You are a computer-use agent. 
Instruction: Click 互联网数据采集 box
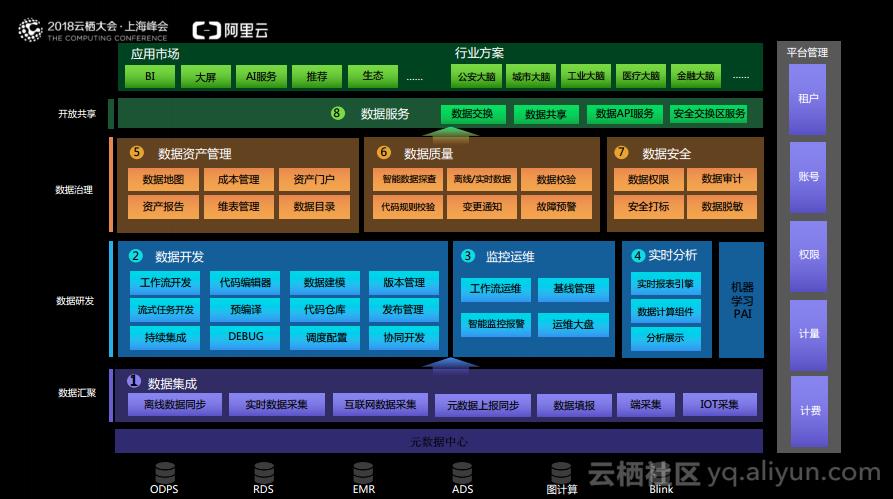(380, 404)
